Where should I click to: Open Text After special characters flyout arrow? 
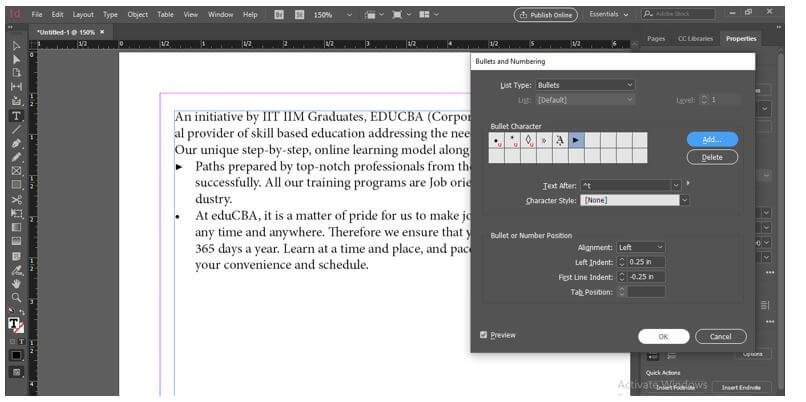point(688,183)
